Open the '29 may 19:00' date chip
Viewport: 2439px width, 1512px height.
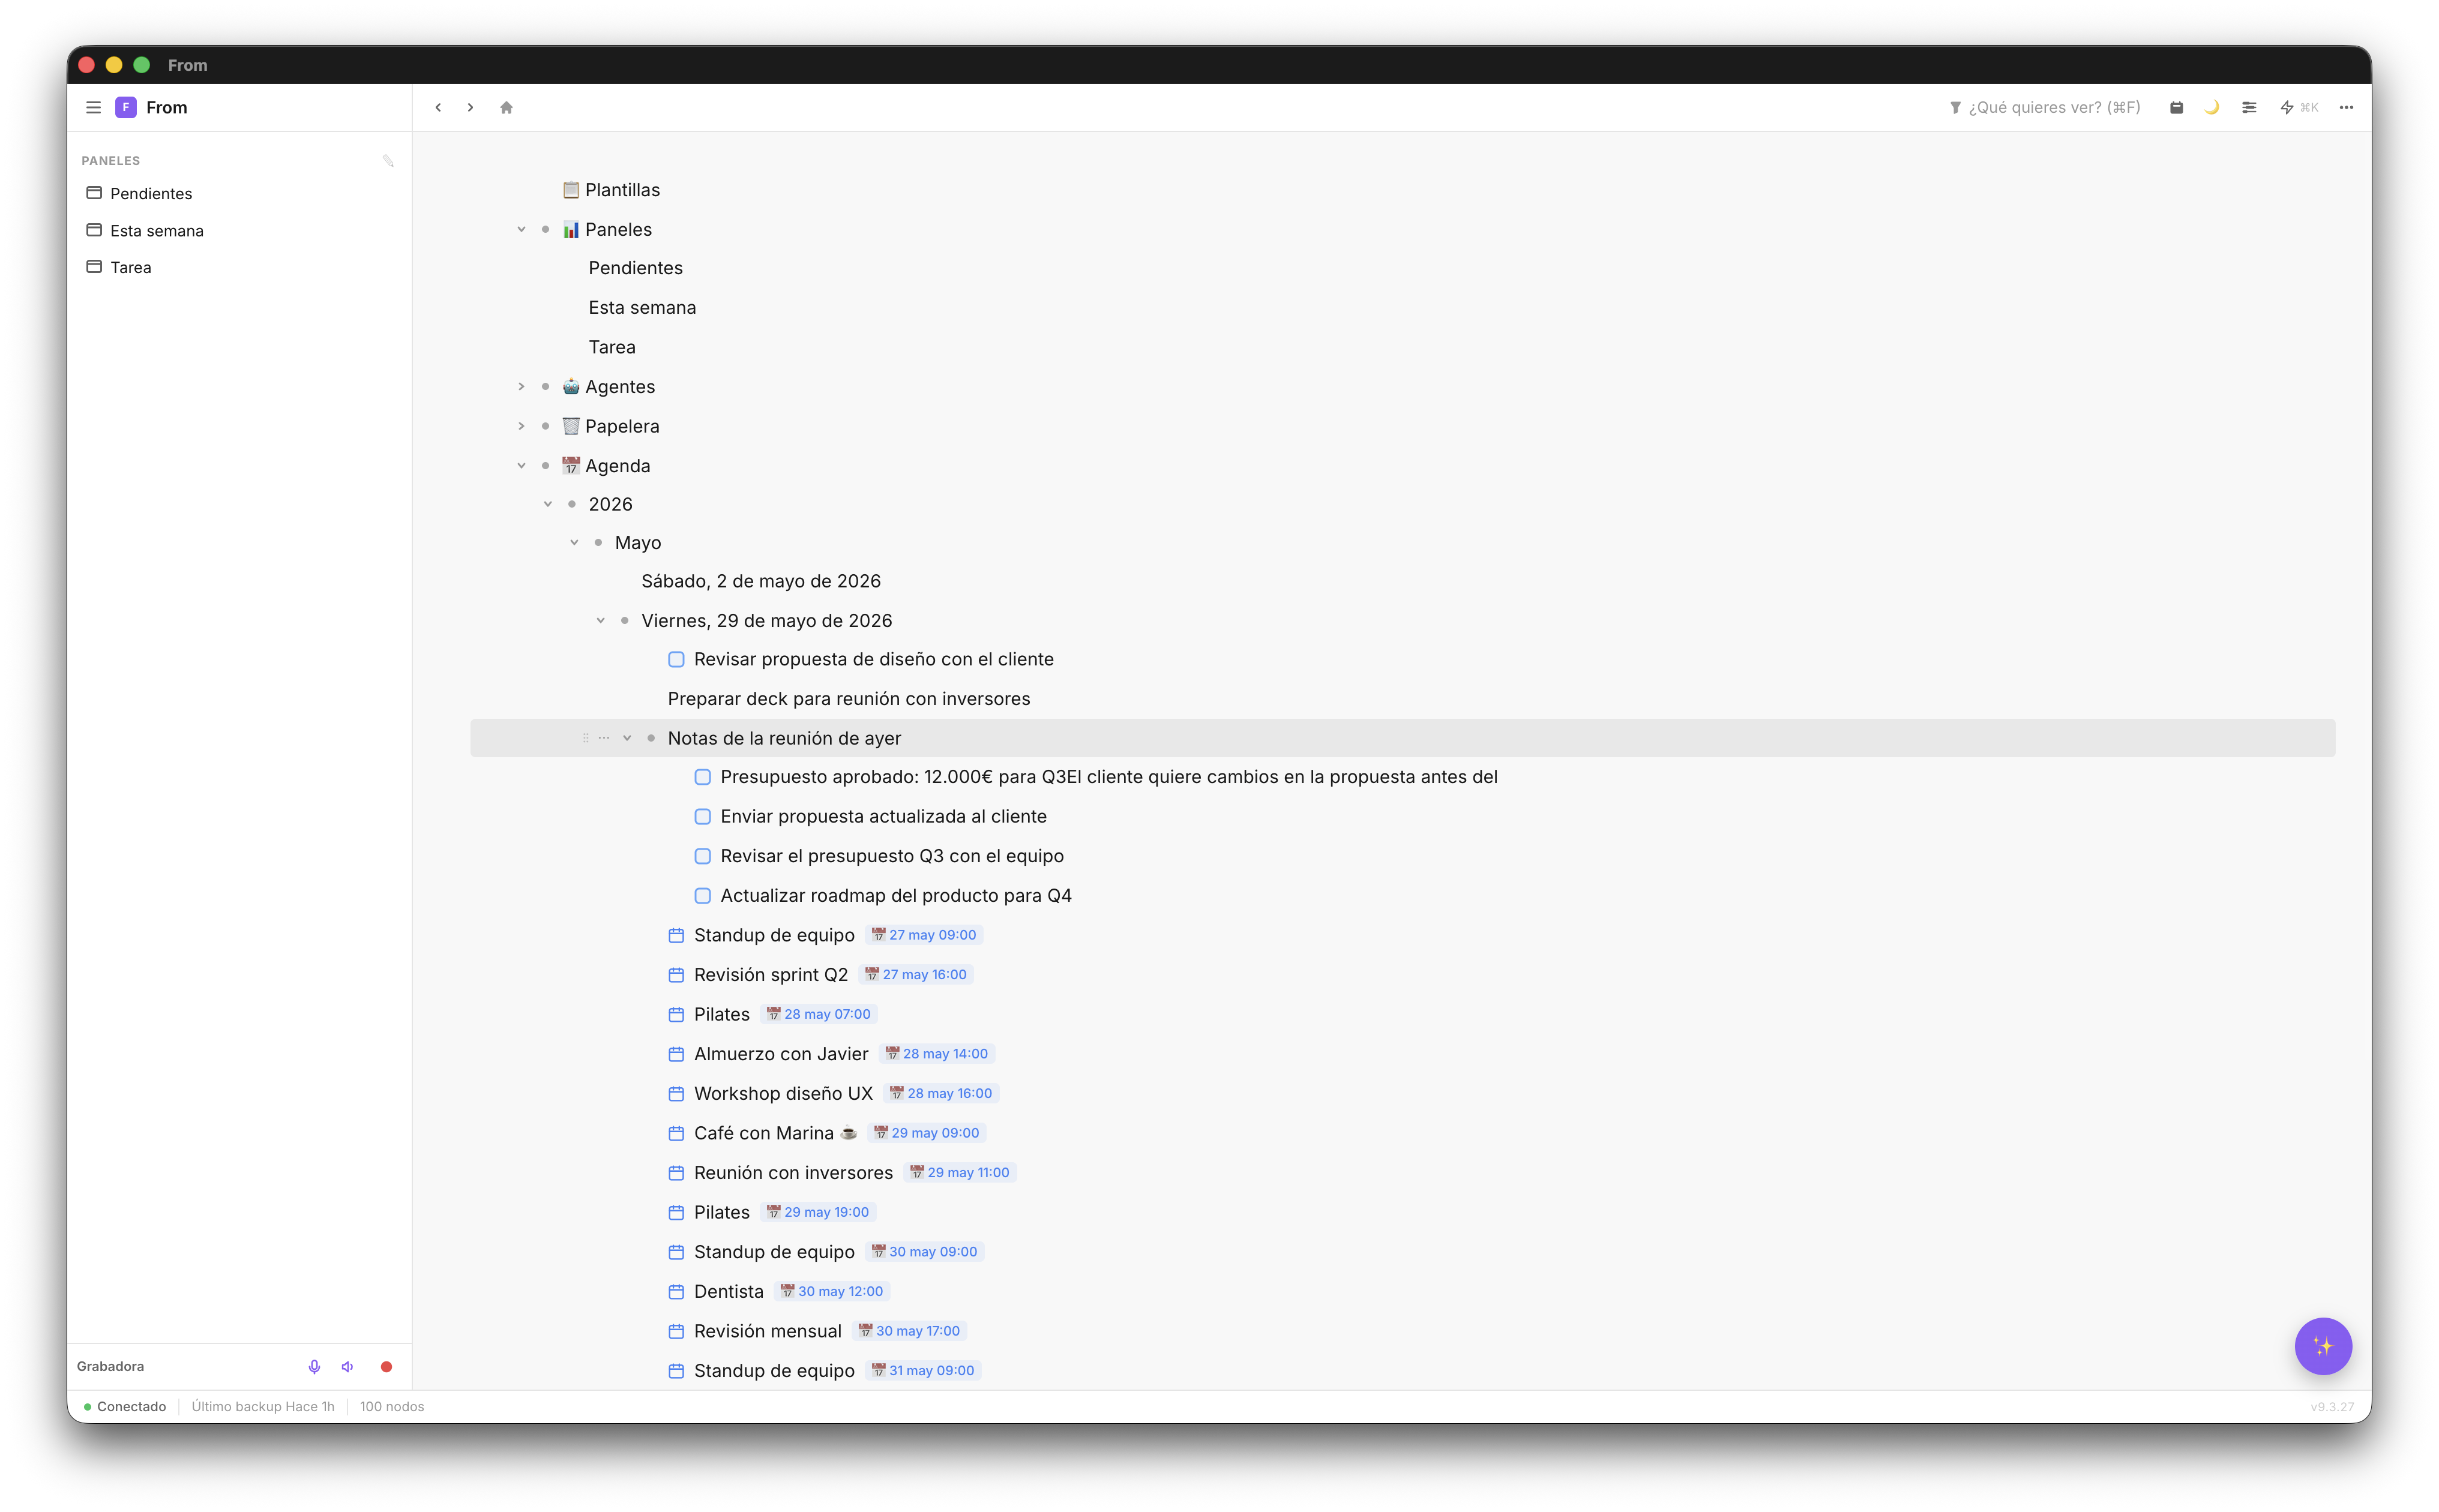pyautogui.click(x=817, y=1212)
